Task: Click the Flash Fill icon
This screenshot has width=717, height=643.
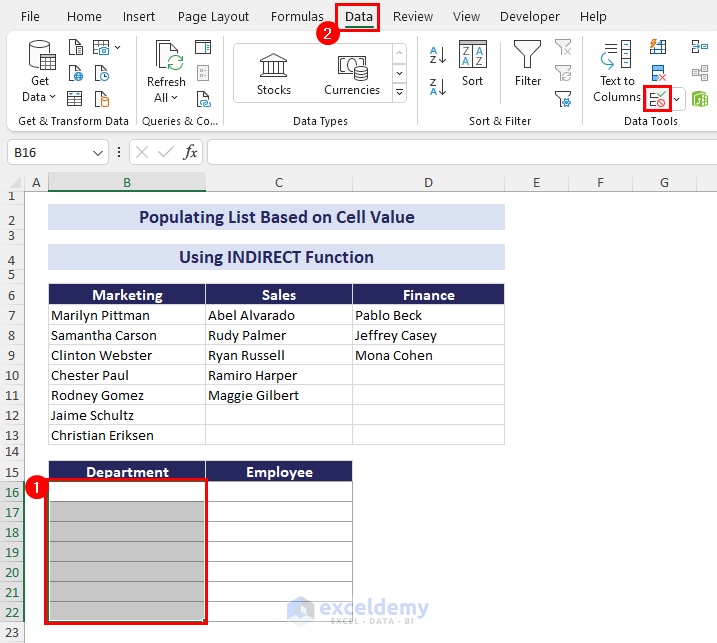Action: click(658, 47)
